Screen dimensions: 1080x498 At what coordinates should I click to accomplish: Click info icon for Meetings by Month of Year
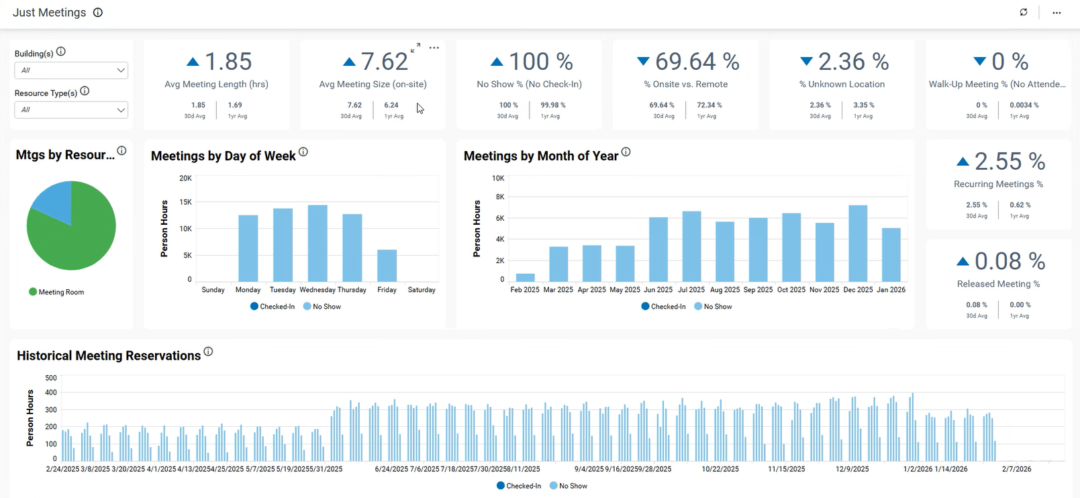coord(626,153)
